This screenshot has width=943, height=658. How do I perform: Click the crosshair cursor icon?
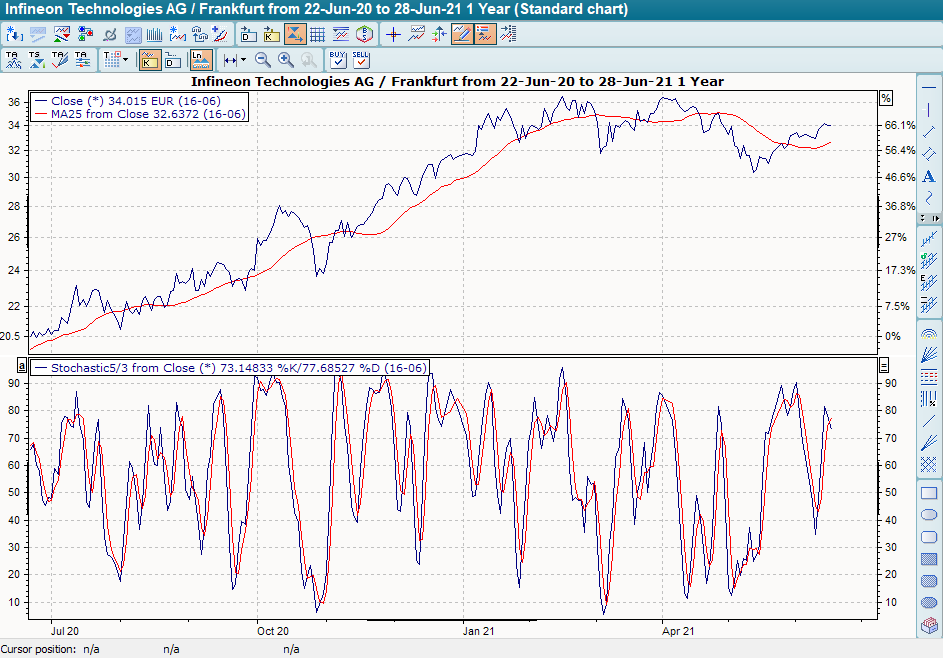(393, 34)
